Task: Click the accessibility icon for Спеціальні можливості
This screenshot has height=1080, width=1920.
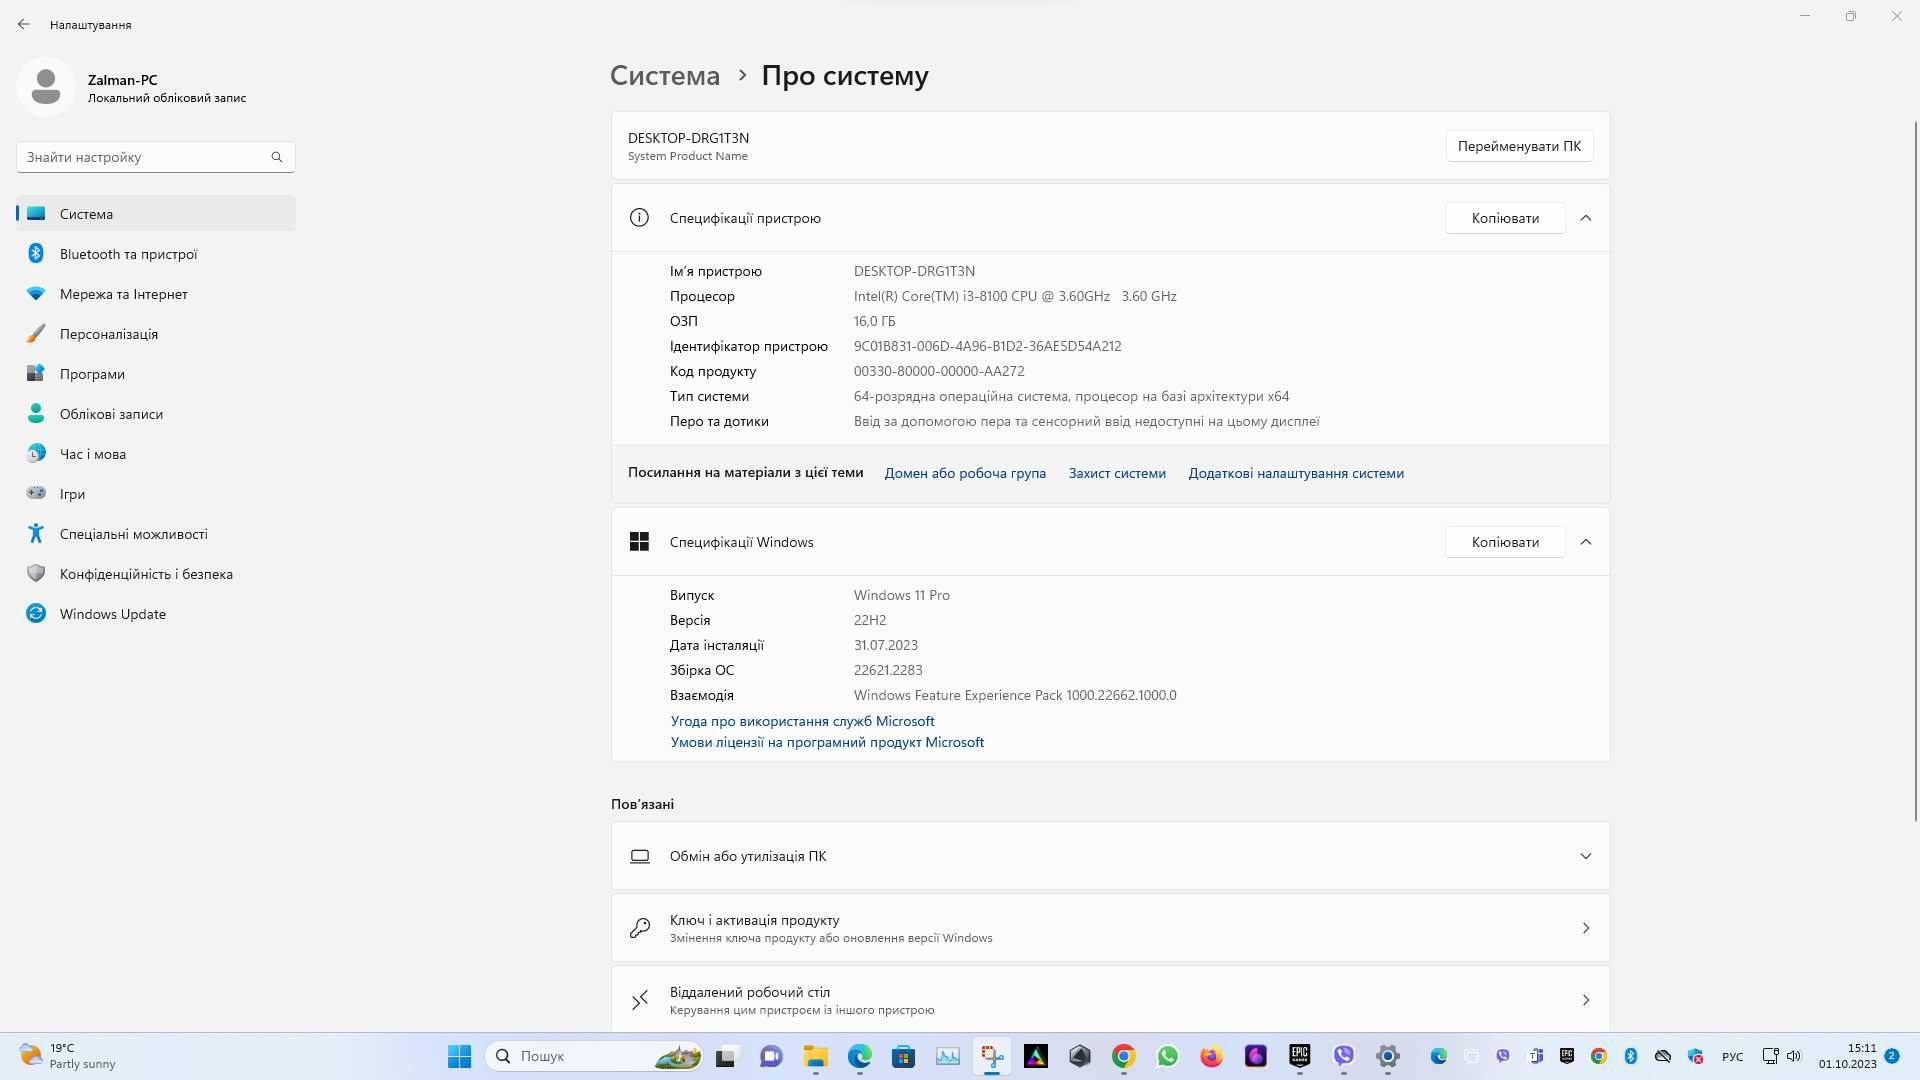Action: click(36, 533)
